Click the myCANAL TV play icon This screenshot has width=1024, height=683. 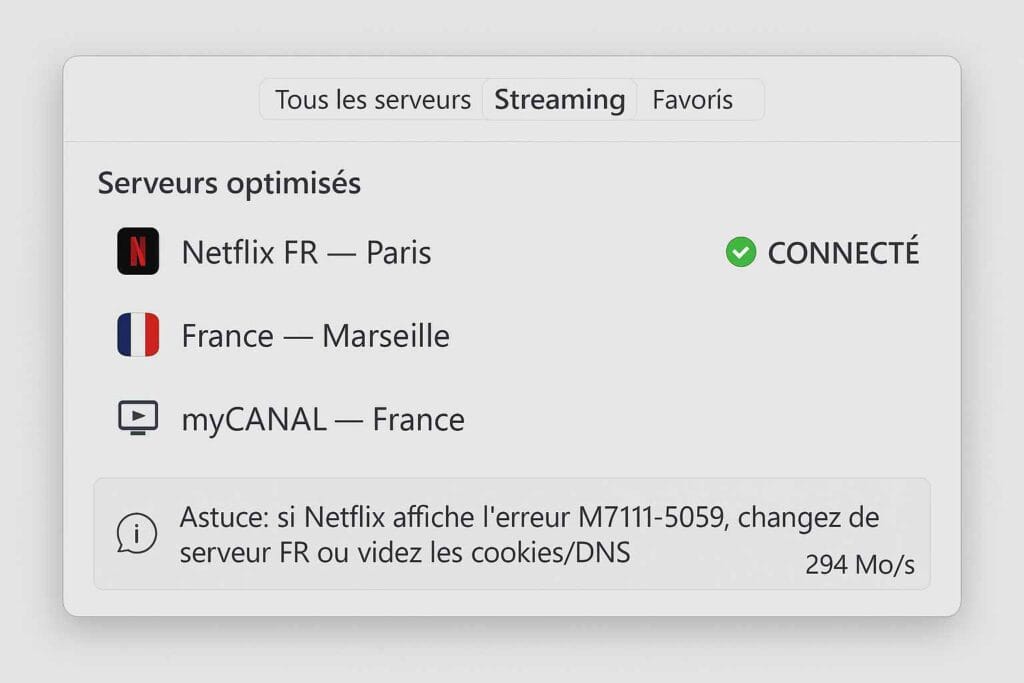(x=138, y=417)
